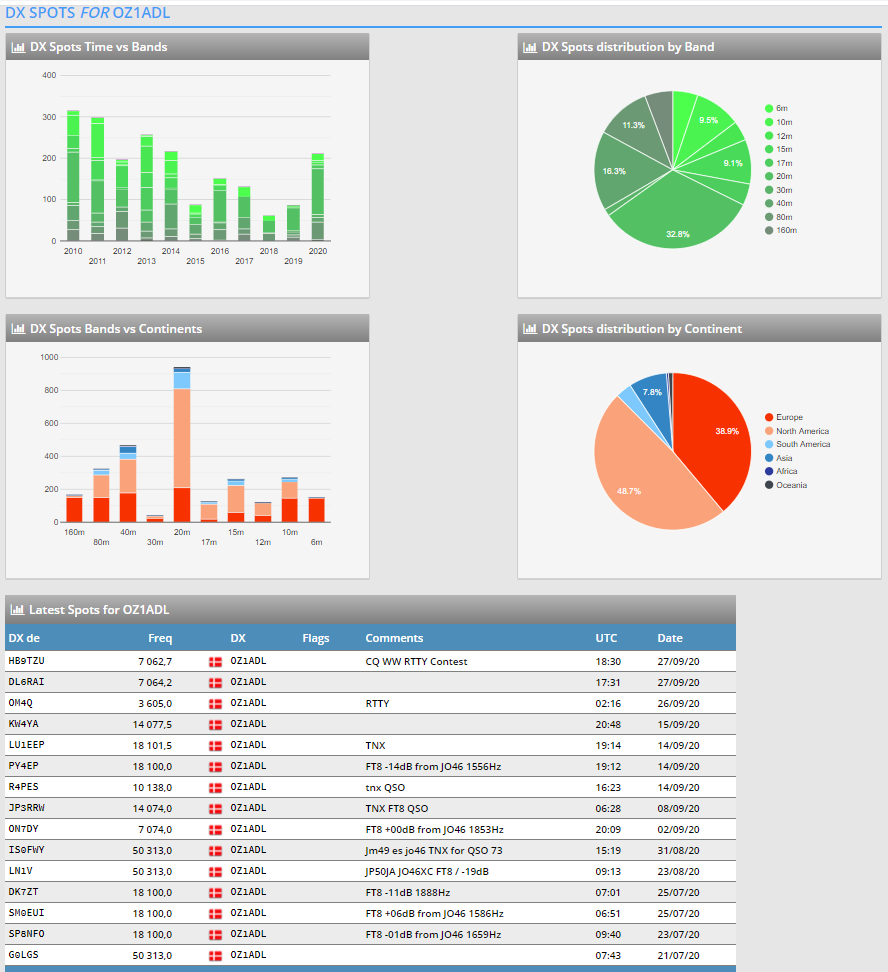Click chart icon beside DX Spots distribution by Continent
Image resolution: width=888 pixels, height=972 pixels.
pos(530,329)
